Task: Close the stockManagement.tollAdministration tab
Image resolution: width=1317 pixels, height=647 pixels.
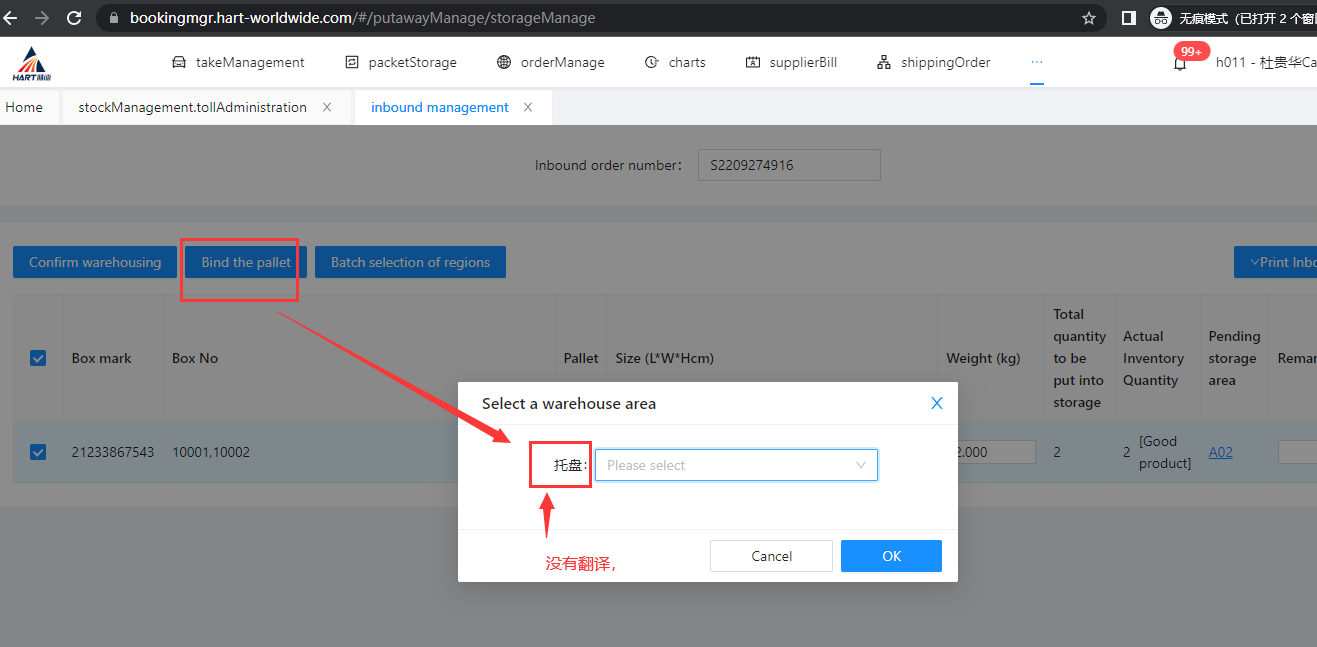Action: (x=327, y=107)
